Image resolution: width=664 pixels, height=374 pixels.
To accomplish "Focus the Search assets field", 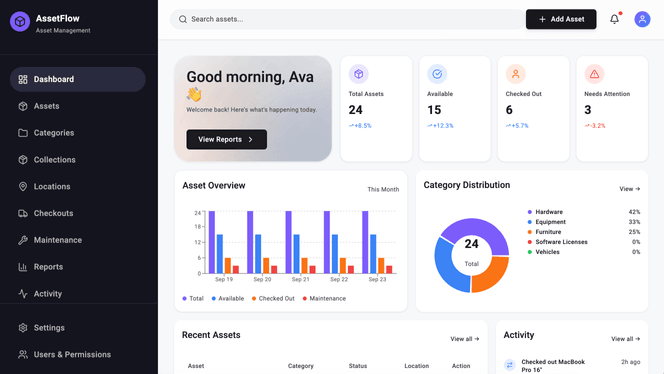I will coord(347,19).
